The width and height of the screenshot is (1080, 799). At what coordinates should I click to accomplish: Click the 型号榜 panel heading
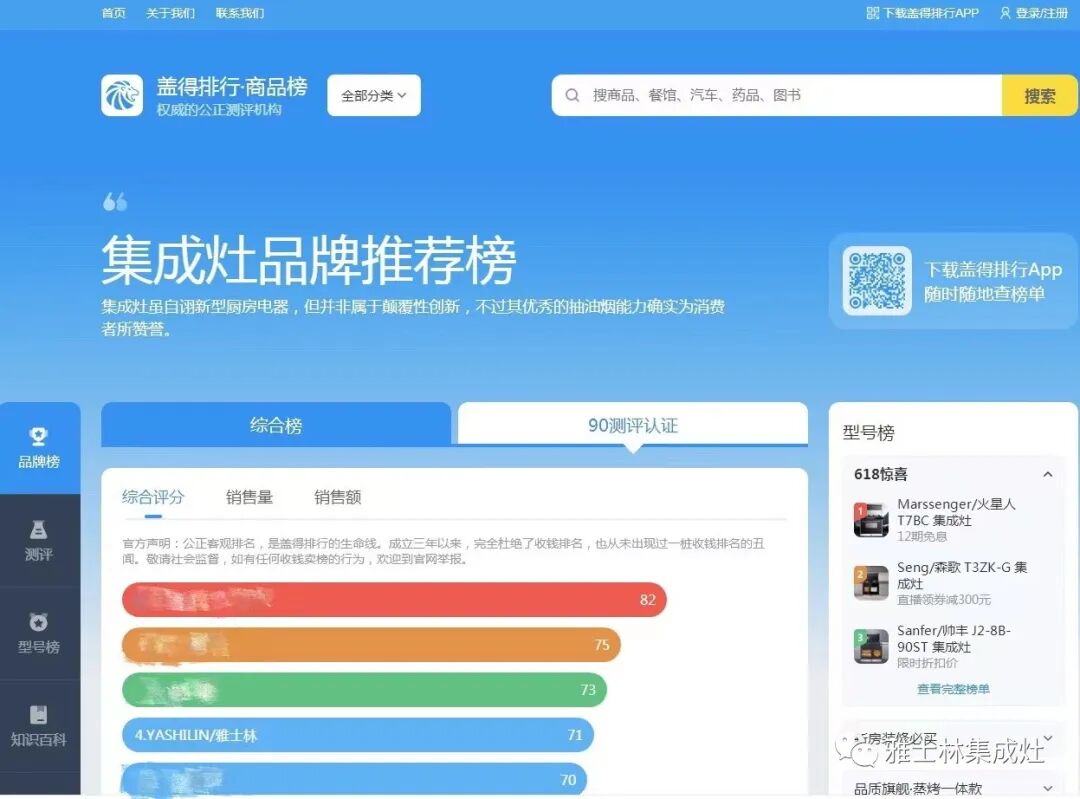(x=869, y=433)
